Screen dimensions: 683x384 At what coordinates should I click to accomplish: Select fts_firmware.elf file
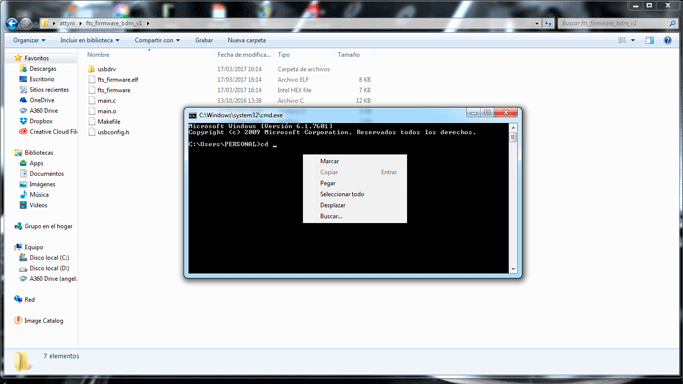[x=118, y=80]
